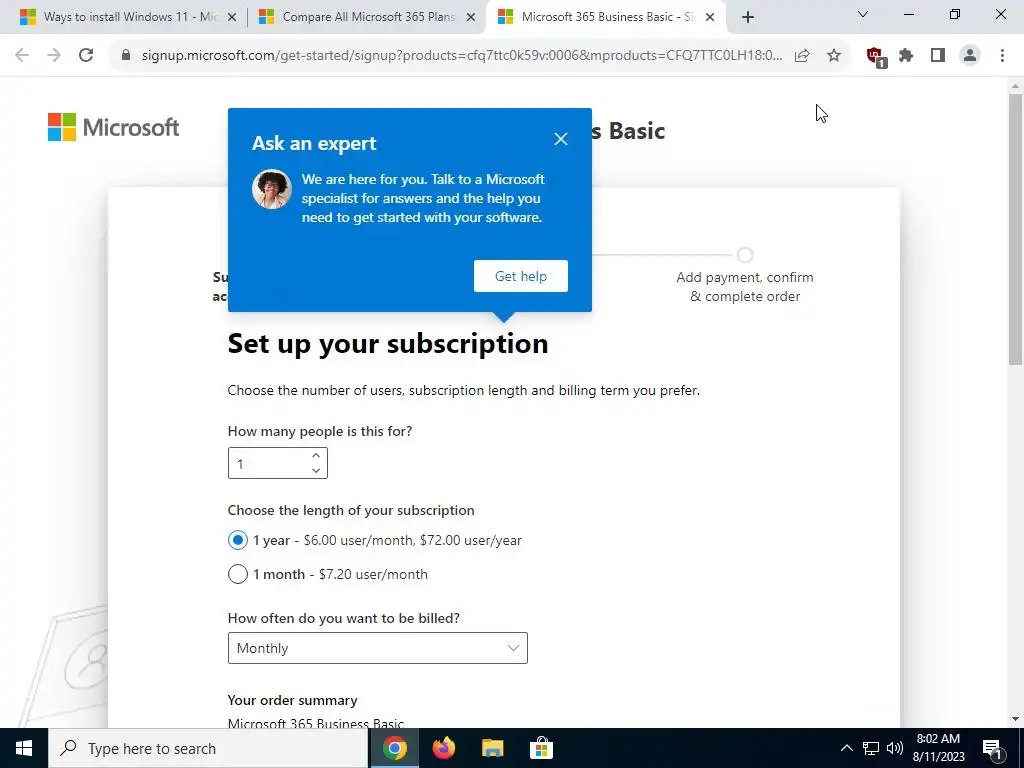The image size is (1024, 768).
Task: Launch Firefox from the taskbar
Action: coord(443,748)
